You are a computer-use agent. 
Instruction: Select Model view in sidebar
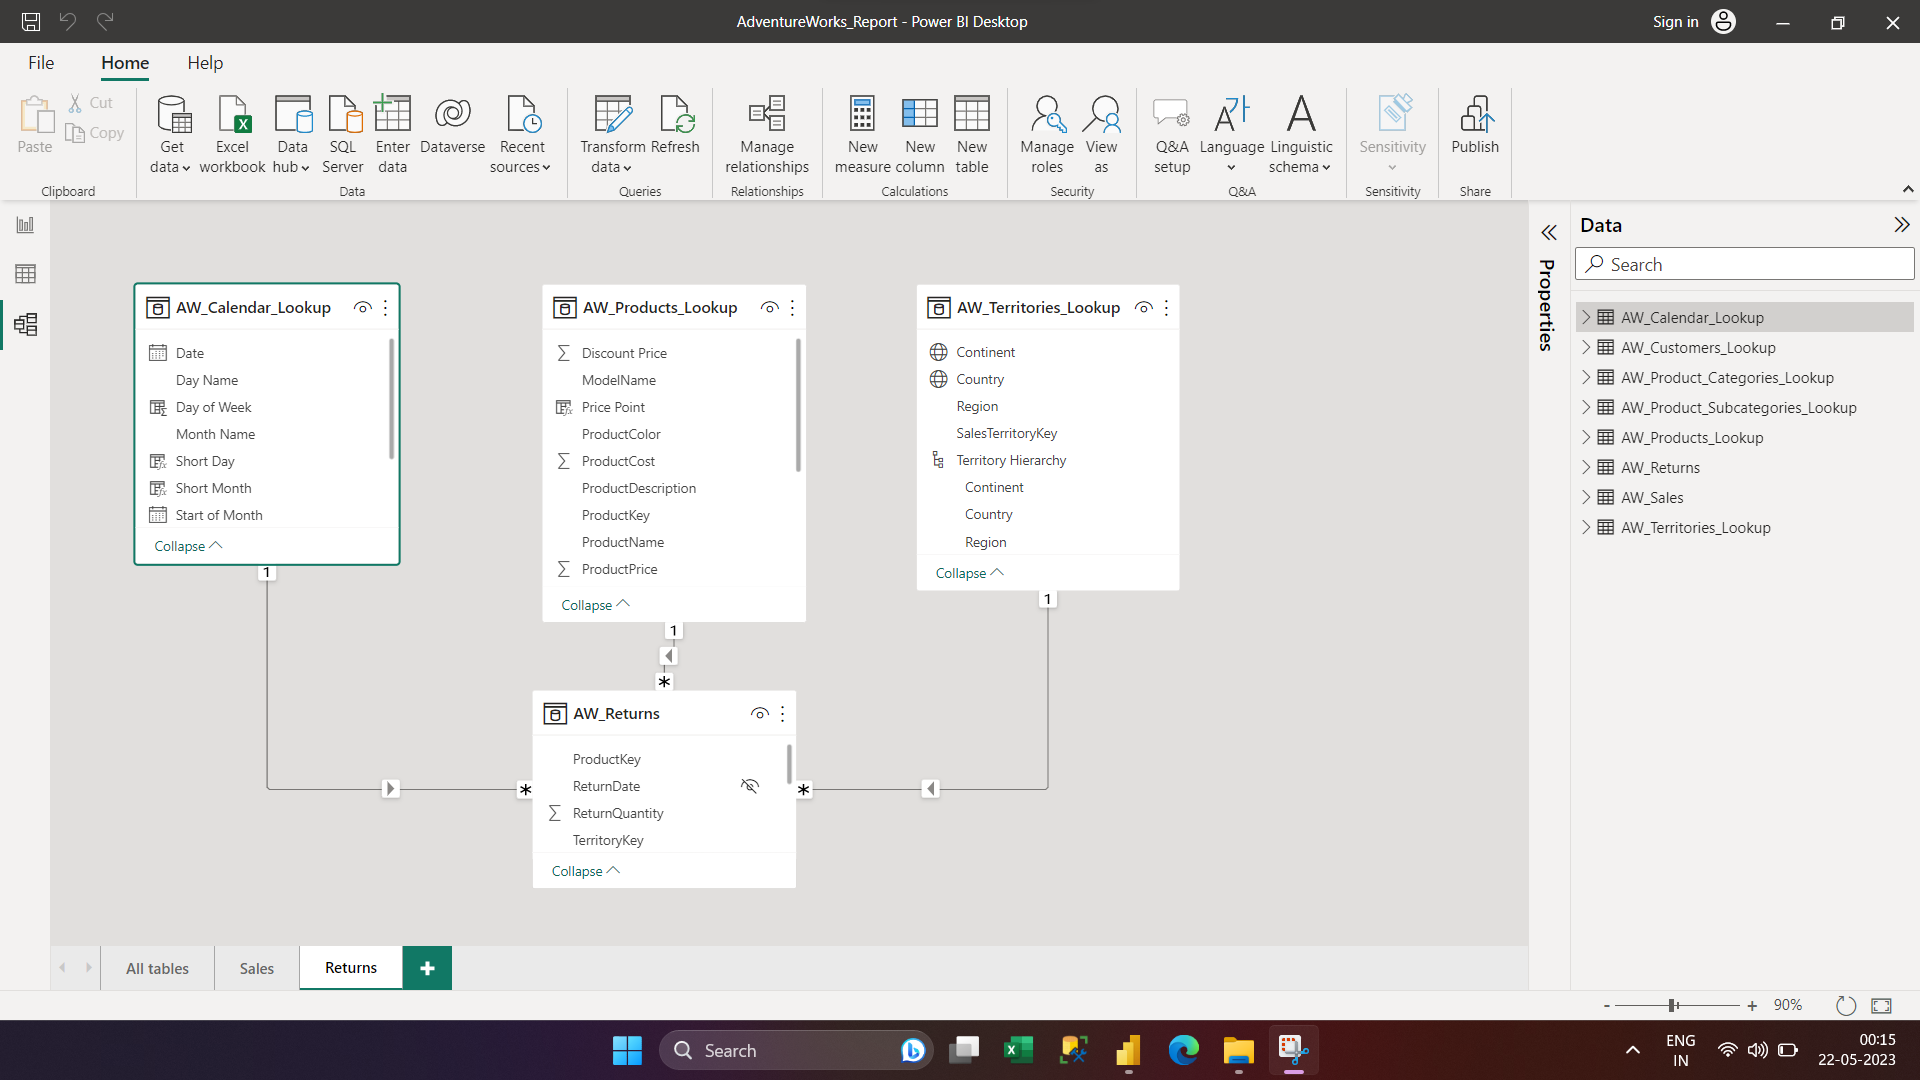pyautogui.click(x=25, y=324)
